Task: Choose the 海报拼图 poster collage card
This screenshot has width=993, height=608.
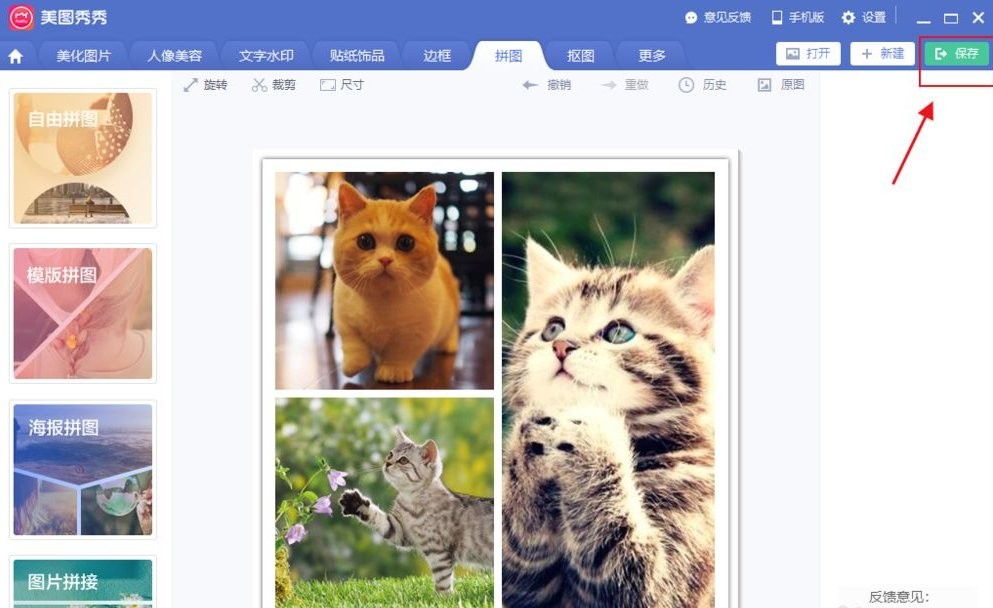Action: point(83,469)
